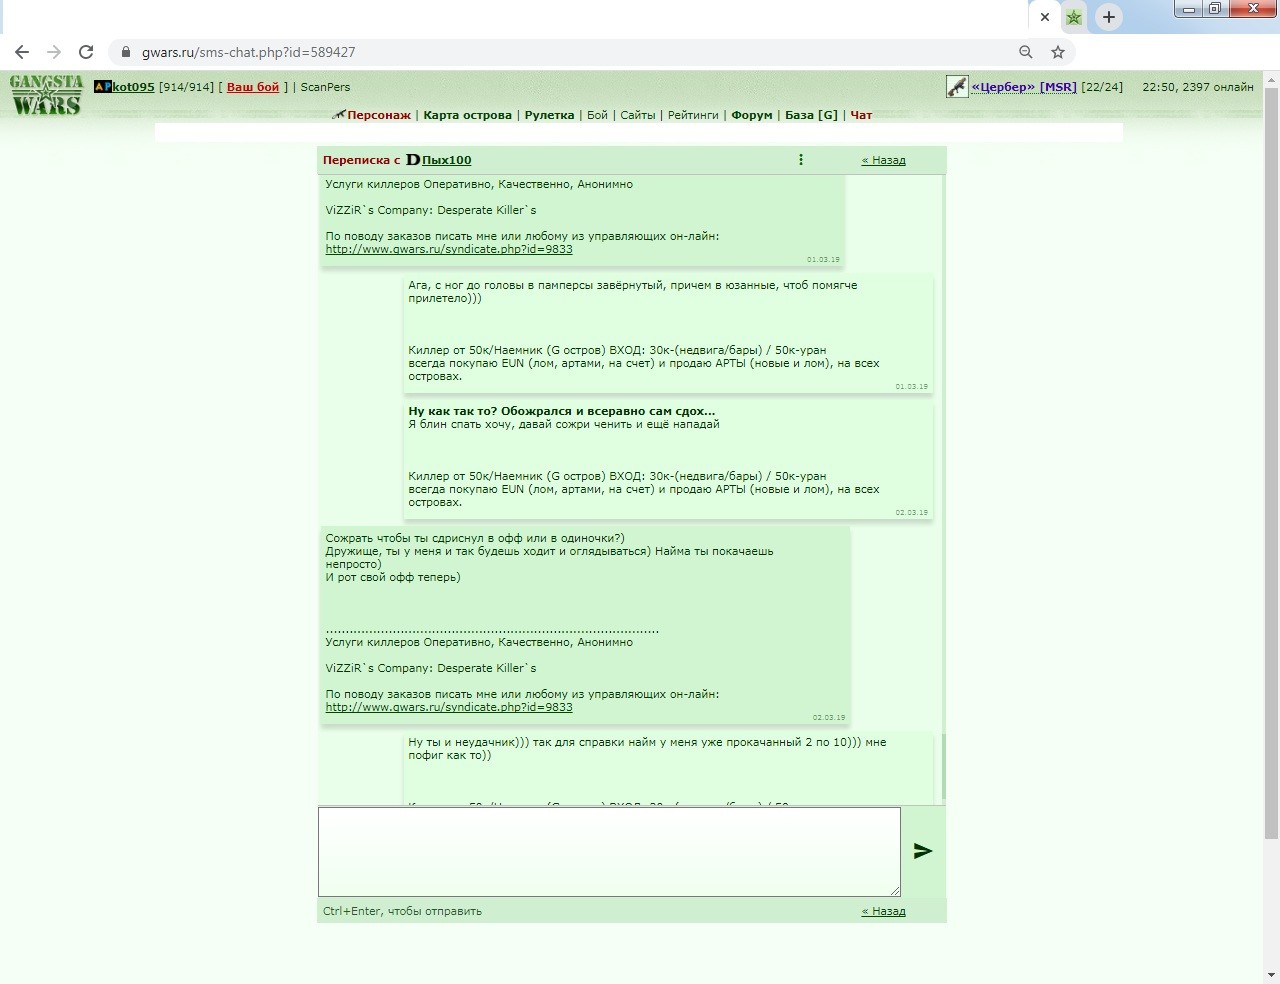This screenshot has width=1280, height=984.
Task: Click the browser address bar URL
Action: pos(249,52)
